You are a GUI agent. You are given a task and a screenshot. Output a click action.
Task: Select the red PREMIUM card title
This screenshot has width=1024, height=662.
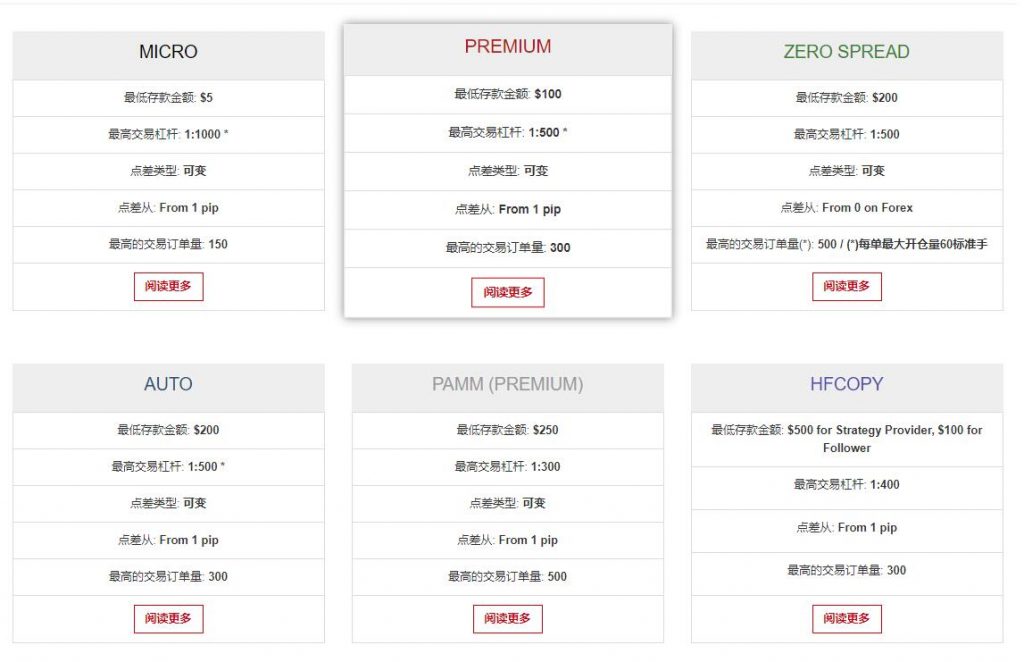pyautogui.click(x=507, y=47)
